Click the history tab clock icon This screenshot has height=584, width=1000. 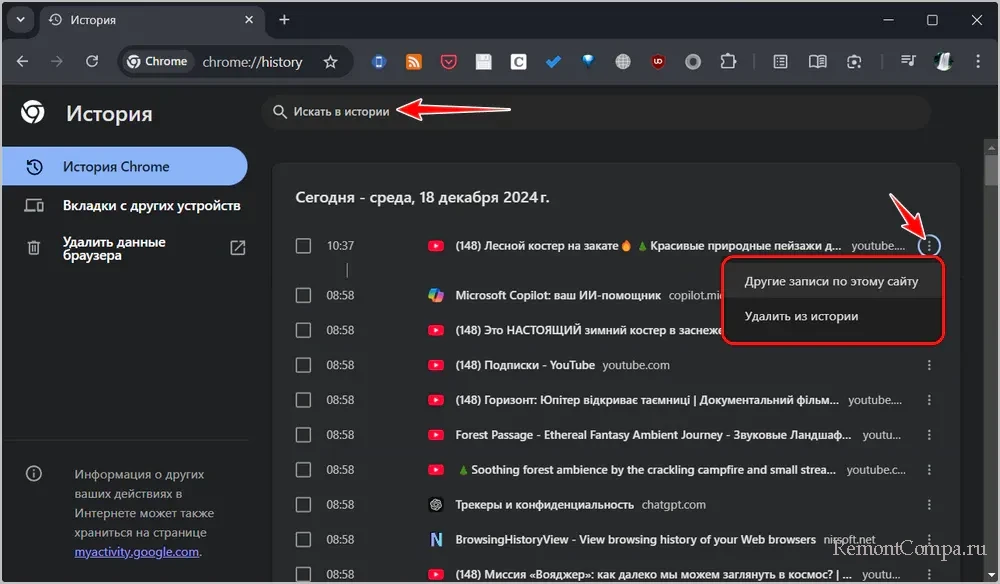(x=55, y=20)
